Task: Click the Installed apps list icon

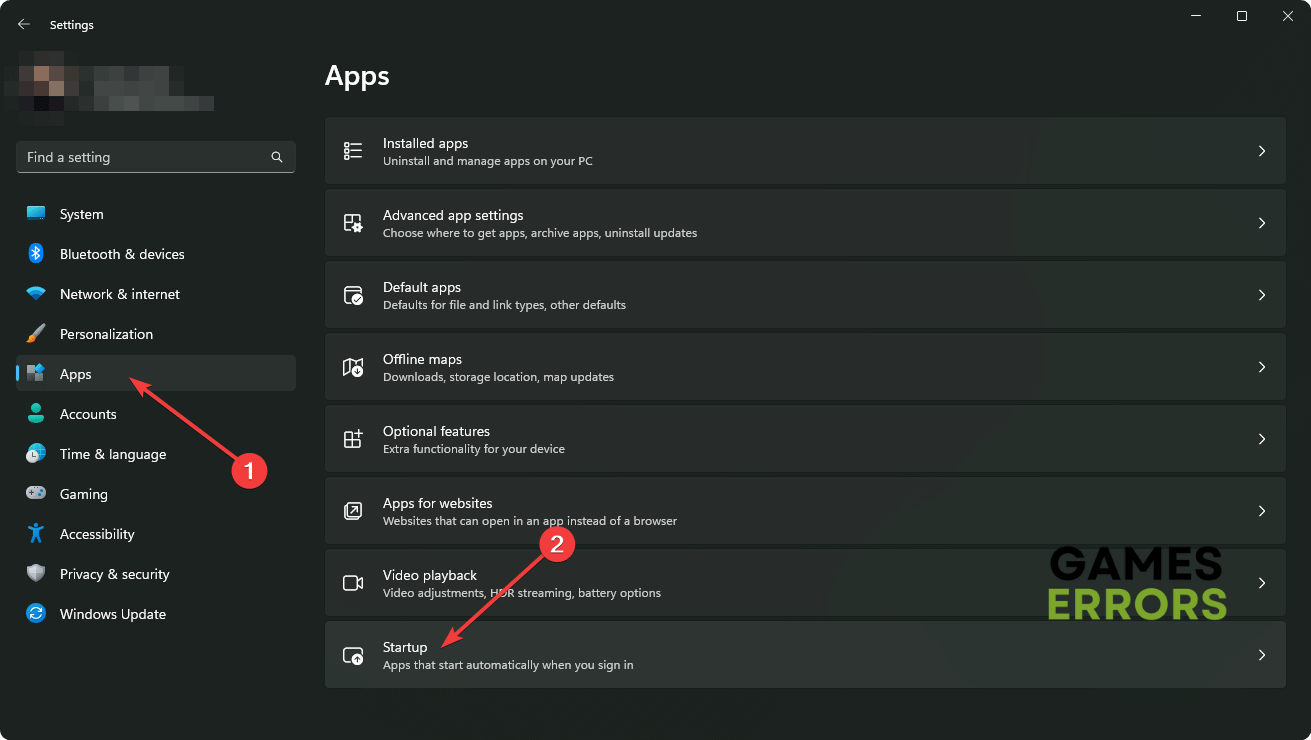Action: coord(353,151)
